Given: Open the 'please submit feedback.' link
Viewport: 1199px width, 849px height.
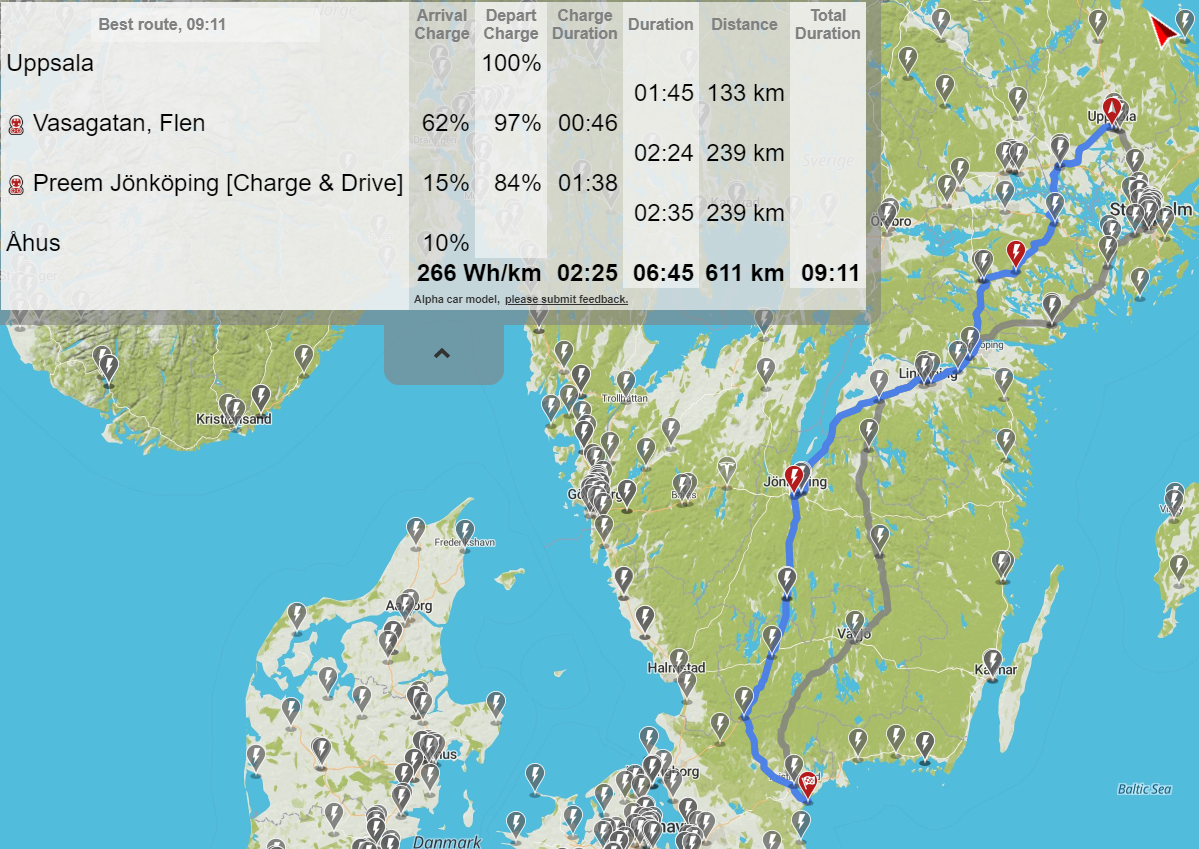Looking at the screenshot, I should [566, 299].
